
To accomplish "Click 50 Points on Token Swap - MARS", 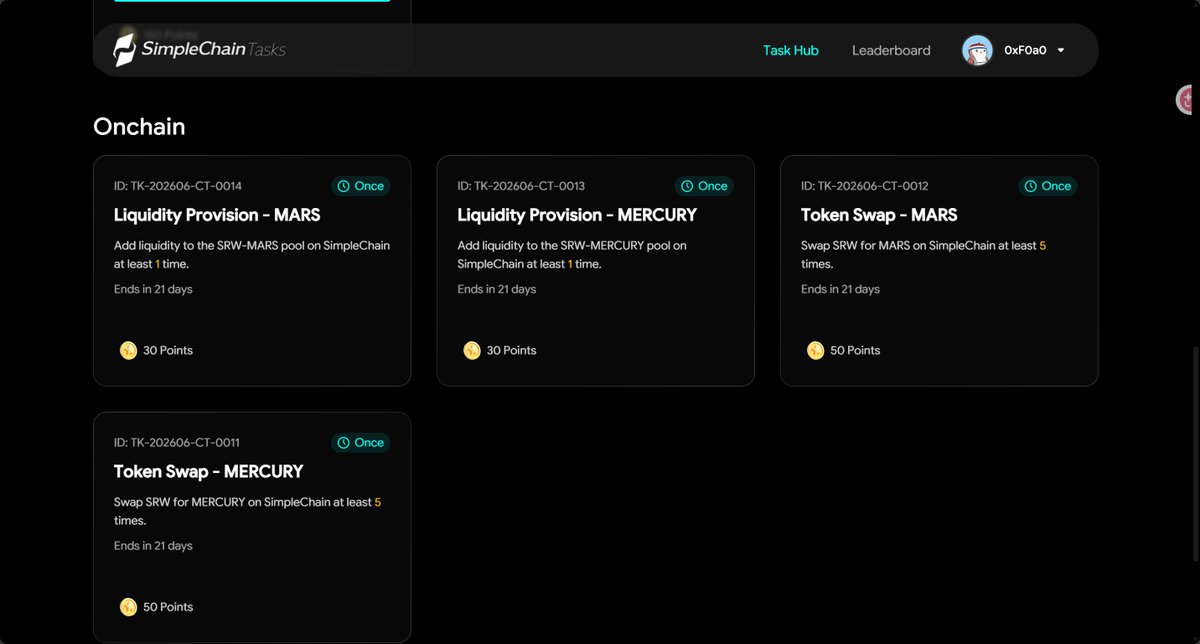I will pyautogui.click(x=855, y=351).
